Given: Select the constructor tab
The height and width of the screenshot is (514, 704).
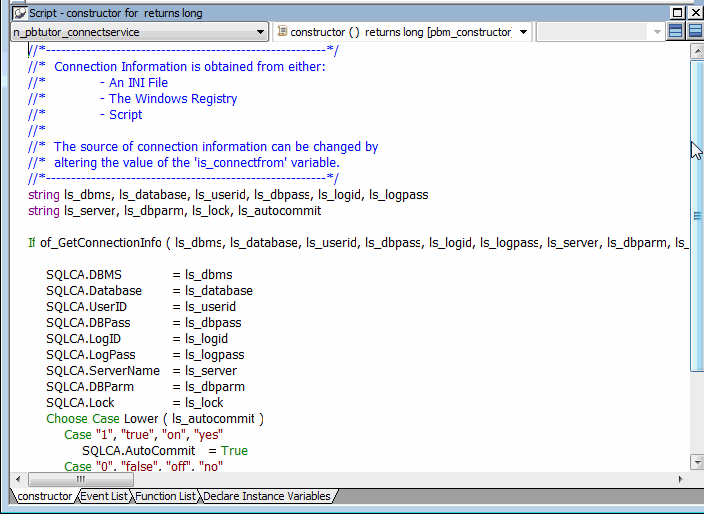Looking at the screenshot, I should [x=44, y=496].
